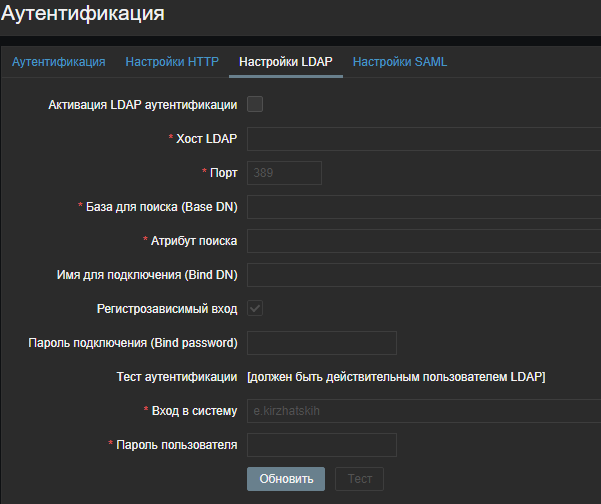Enable the Активация LDAP аутентификации checkbox
The height and width of the screenshot is (504, 601).
click(x=255, y=104)
